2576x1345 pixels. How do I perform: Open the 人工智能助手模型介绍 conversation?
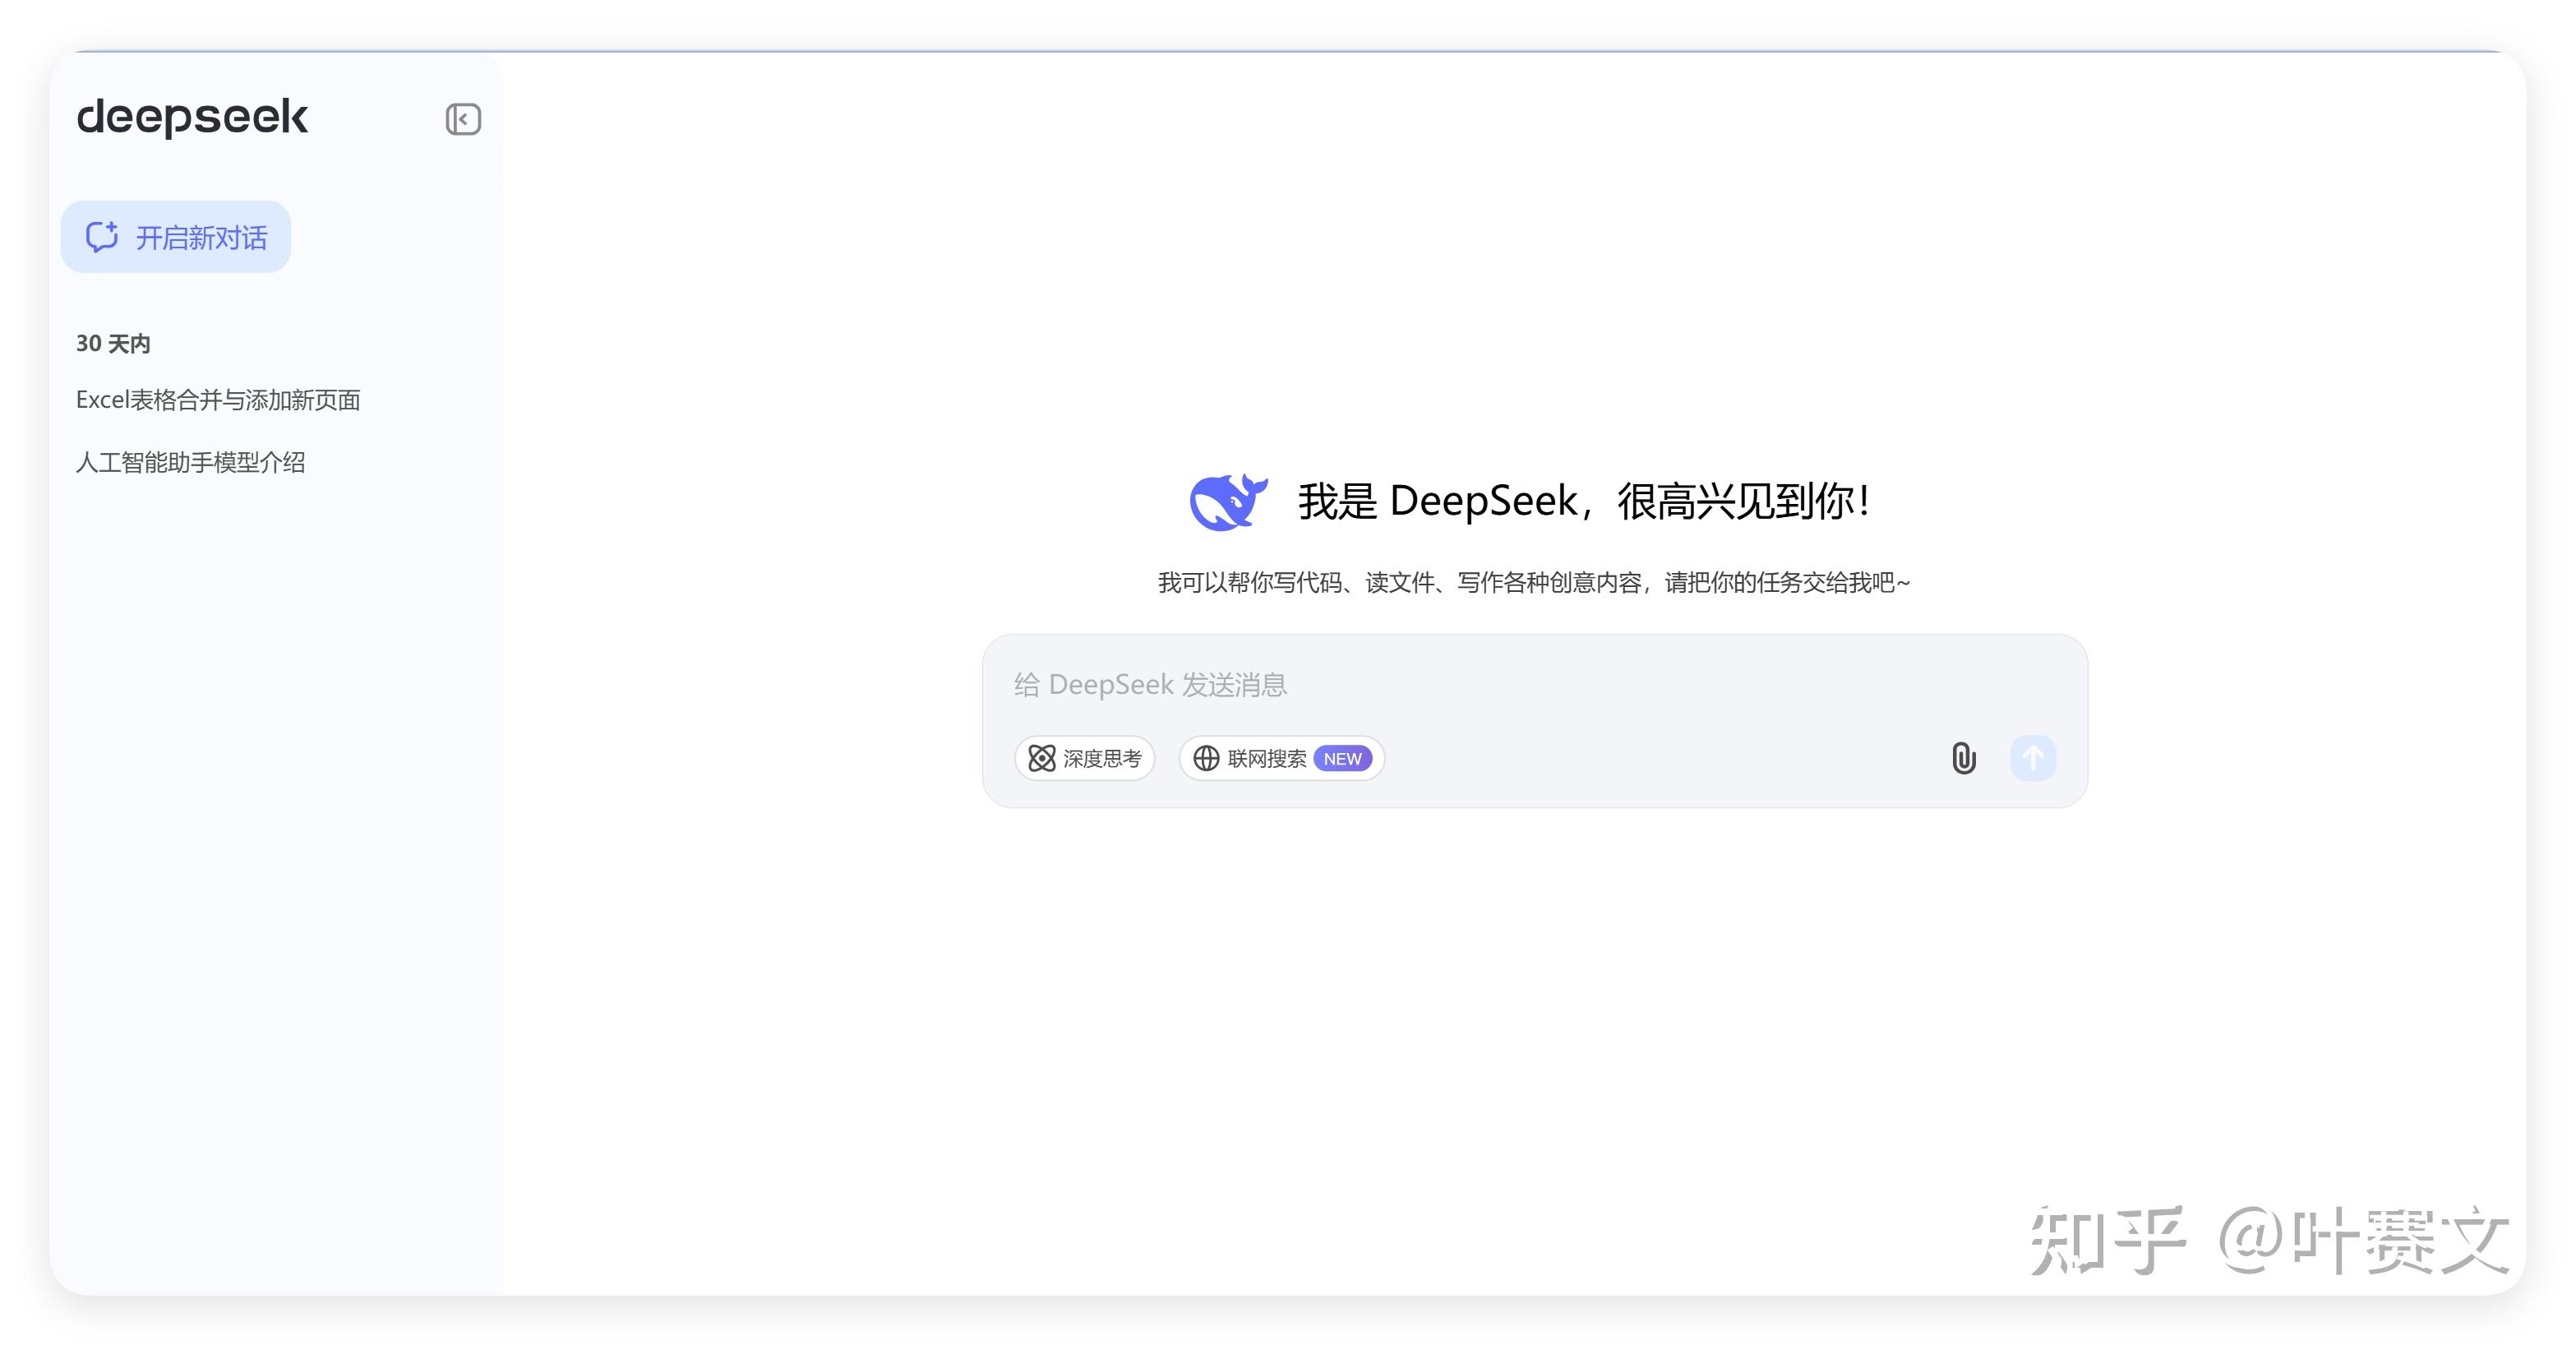tap(190, 462)
